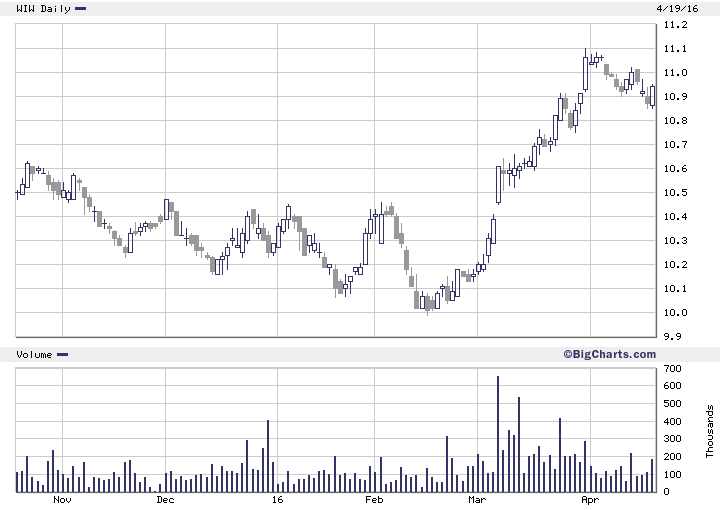Screen dimensions: 720x510
Task: Click the 10.8 price axis label
Action: click(x=675, y=121)
